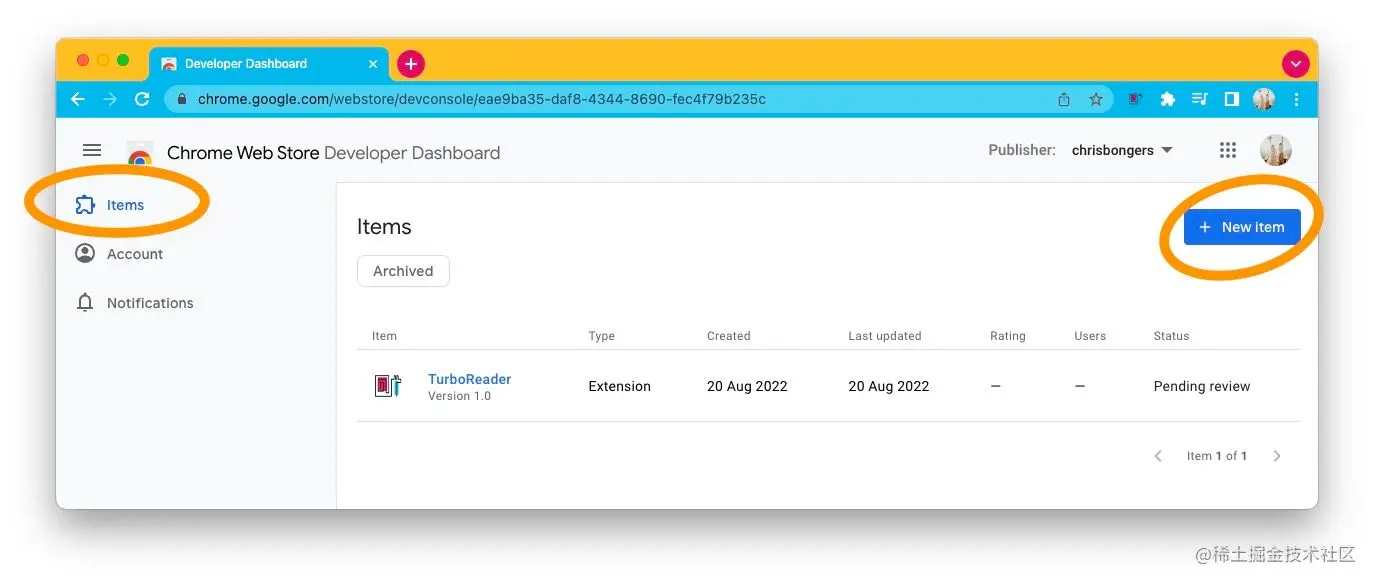Close the Developer Dashboard tab

(x=373, y=64)
